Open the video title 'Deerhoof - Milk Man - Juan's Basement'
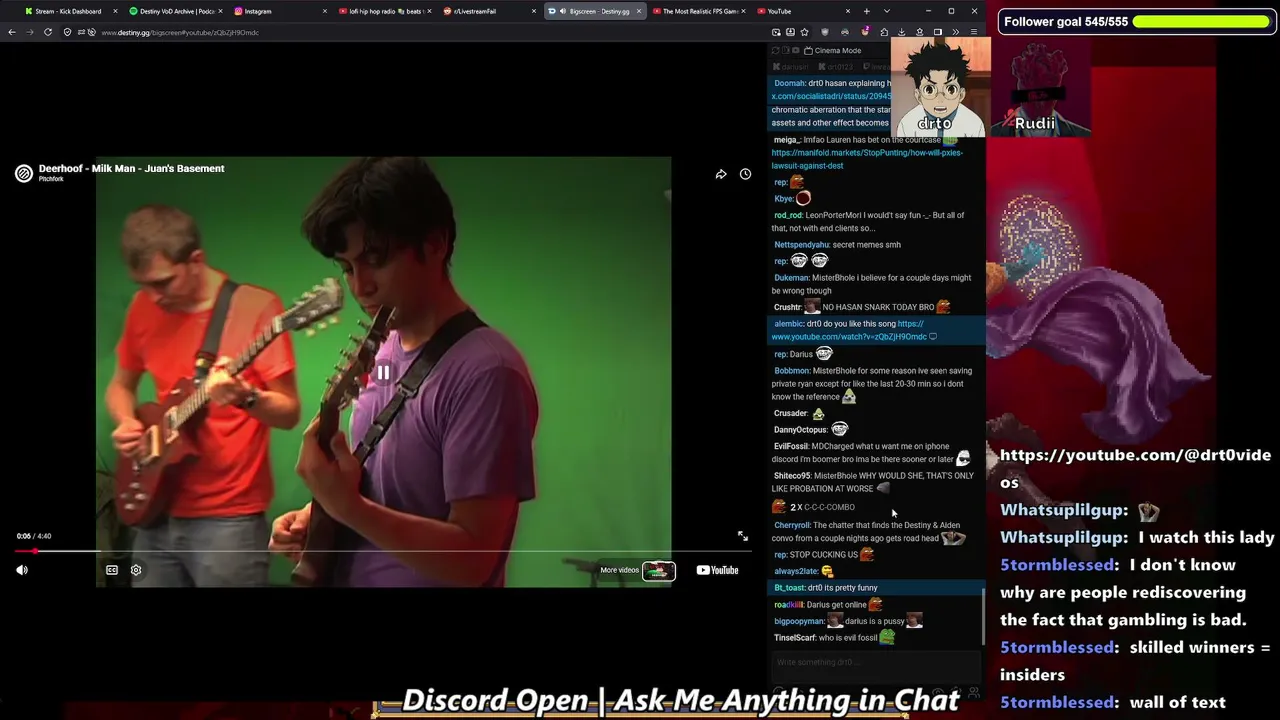Screen dimensions: 1280x720 click(131, 168)
